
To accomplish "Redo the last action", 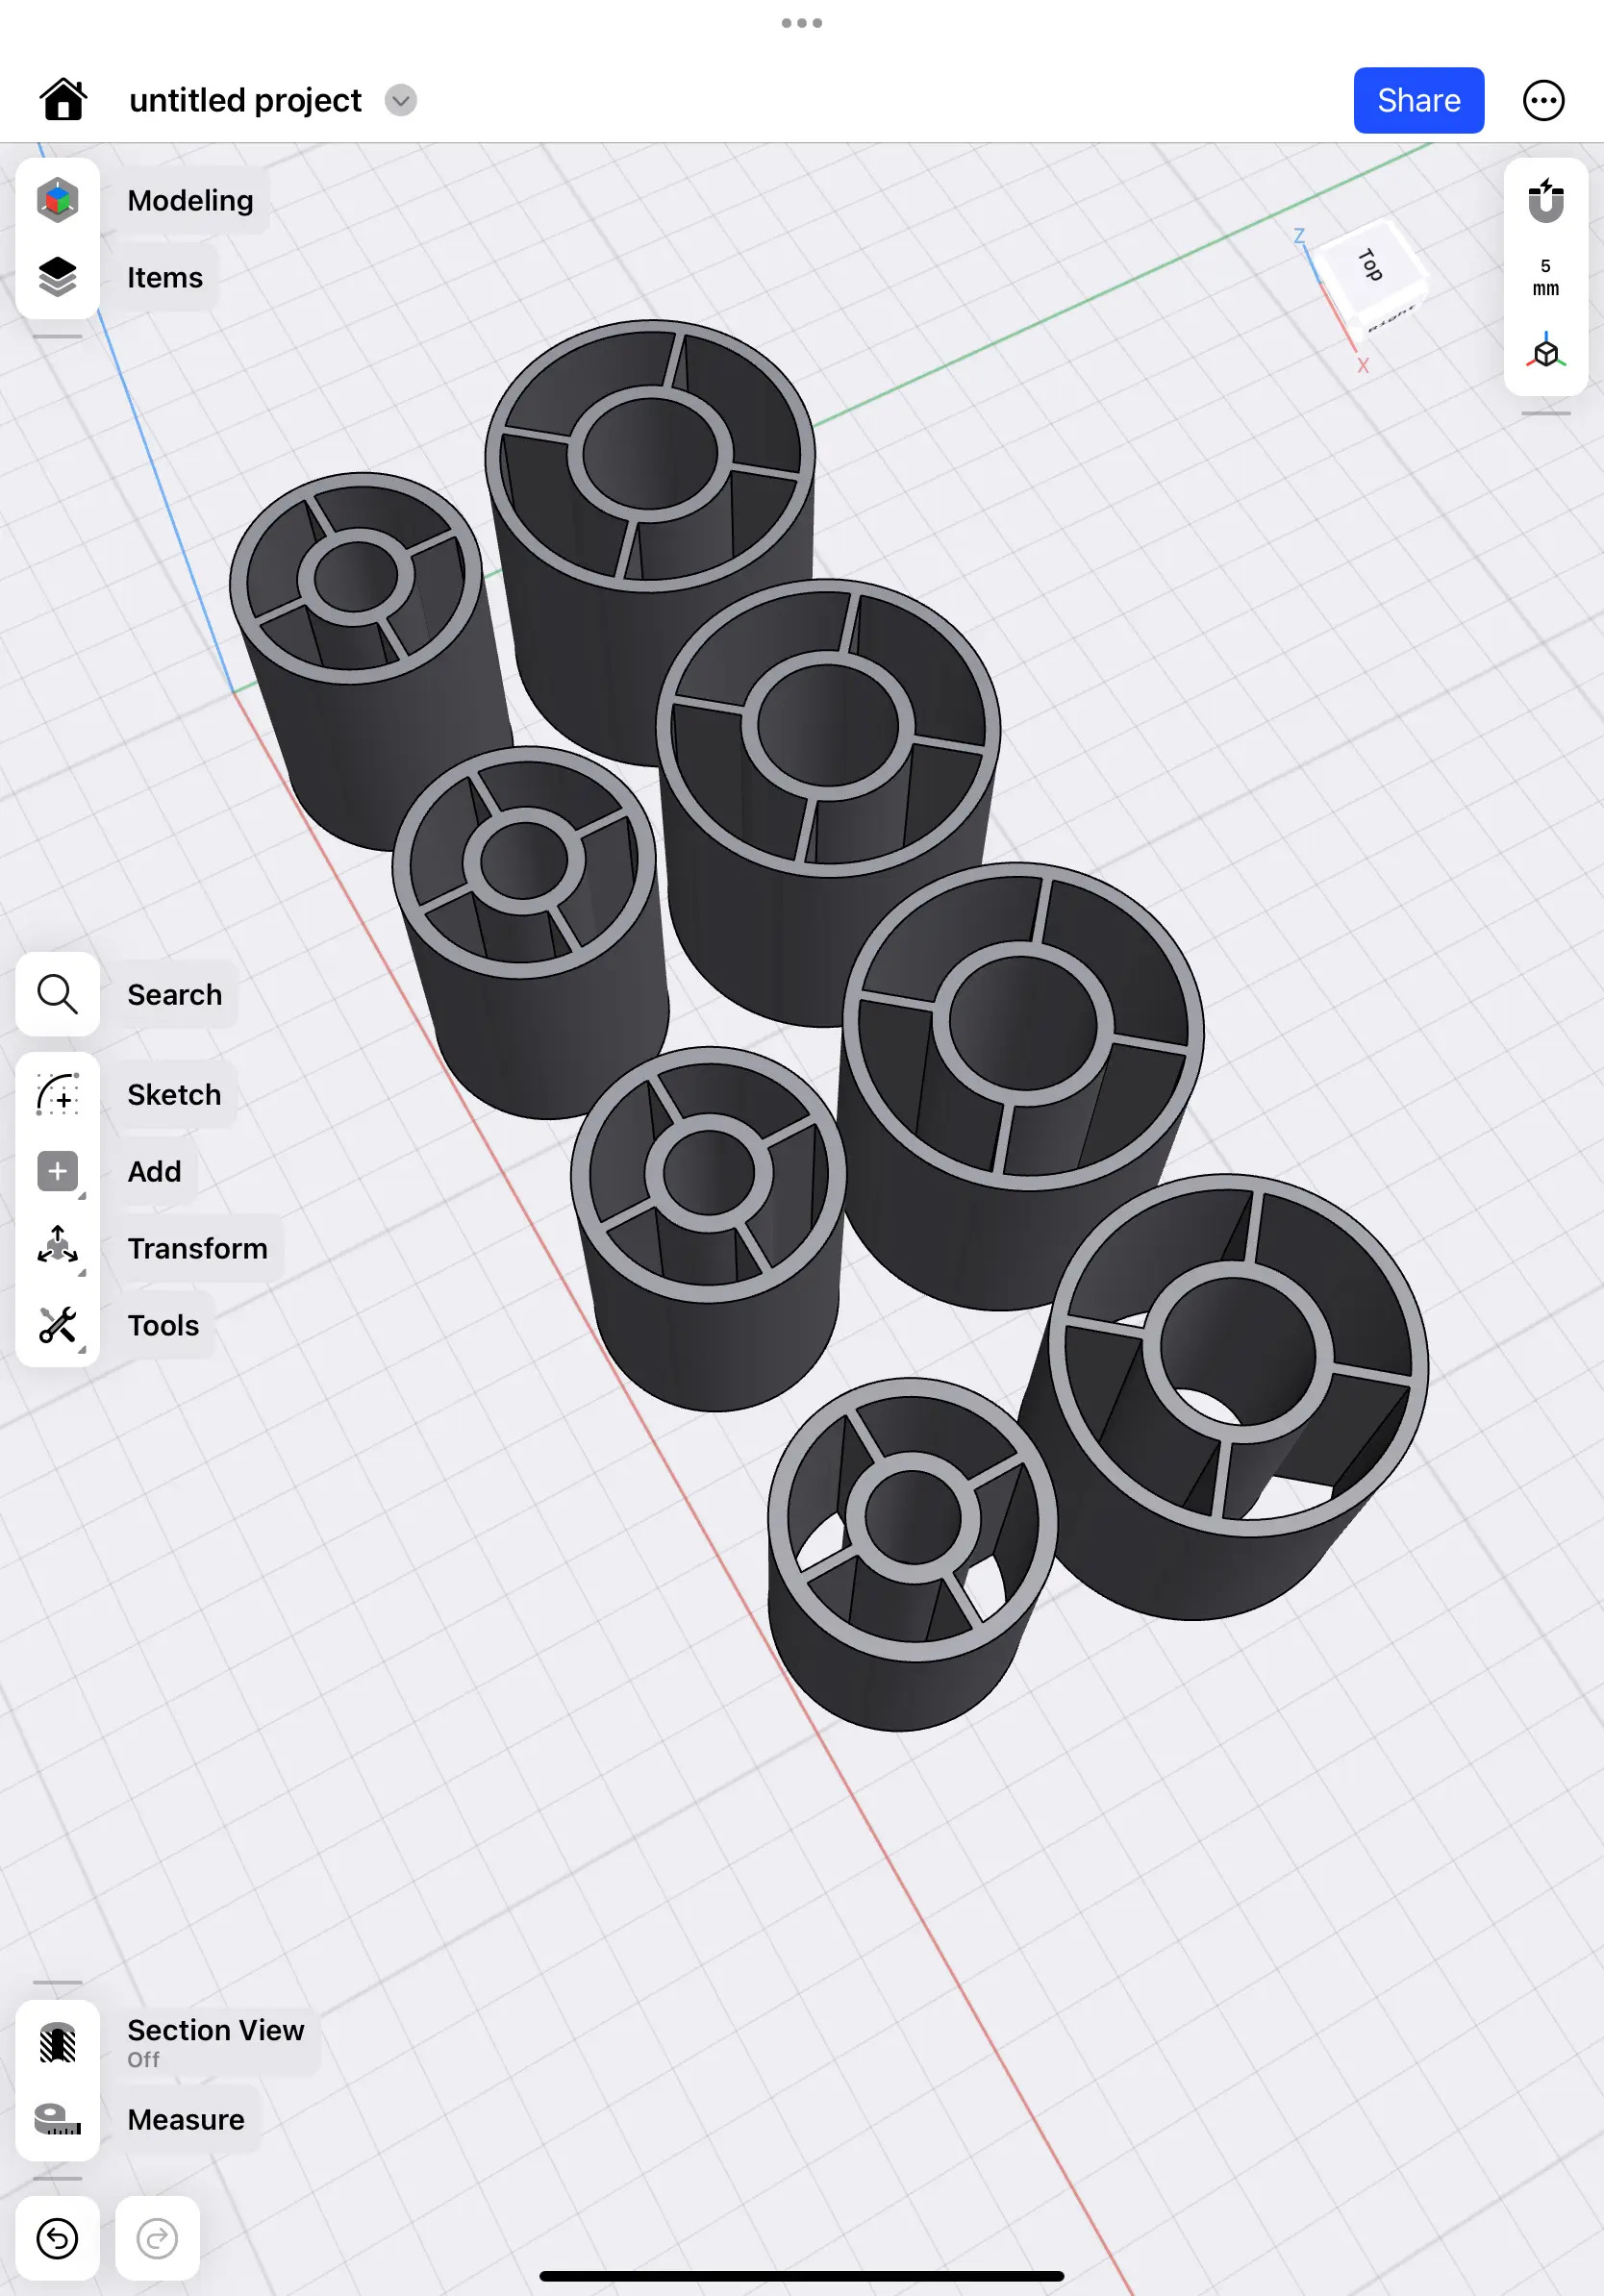I will tap(157, 2239).
